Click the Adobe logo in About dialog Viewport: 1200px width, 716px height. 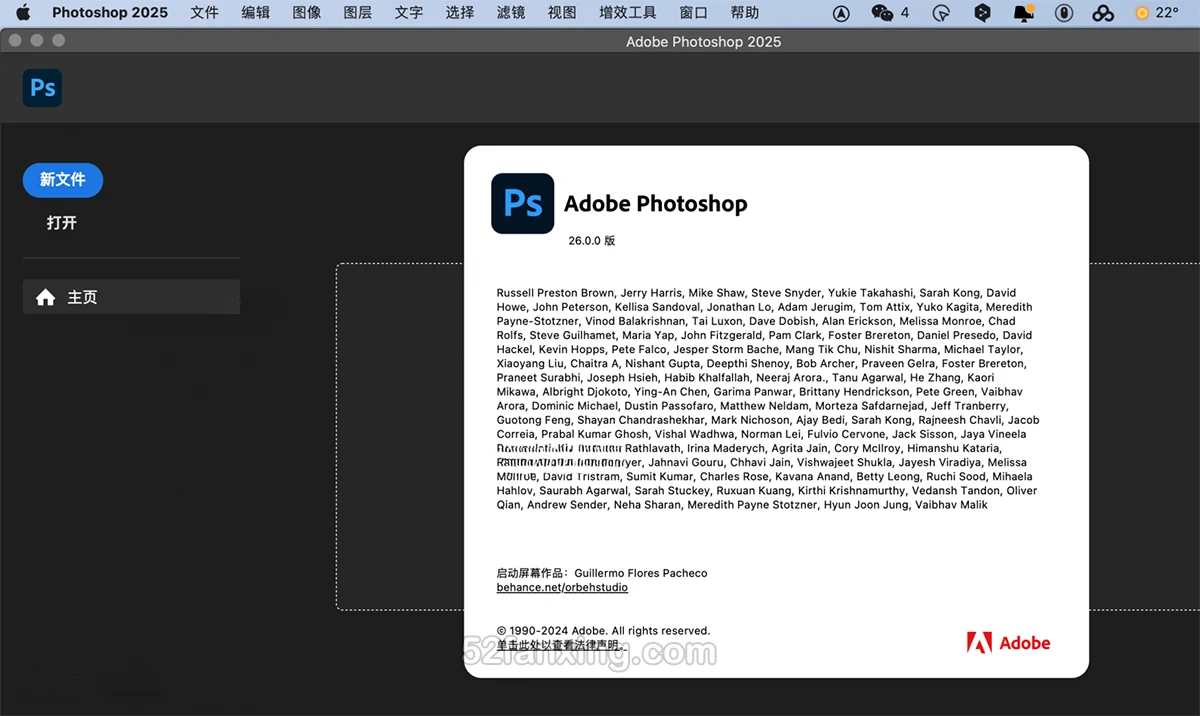[x=1008, y=642]
